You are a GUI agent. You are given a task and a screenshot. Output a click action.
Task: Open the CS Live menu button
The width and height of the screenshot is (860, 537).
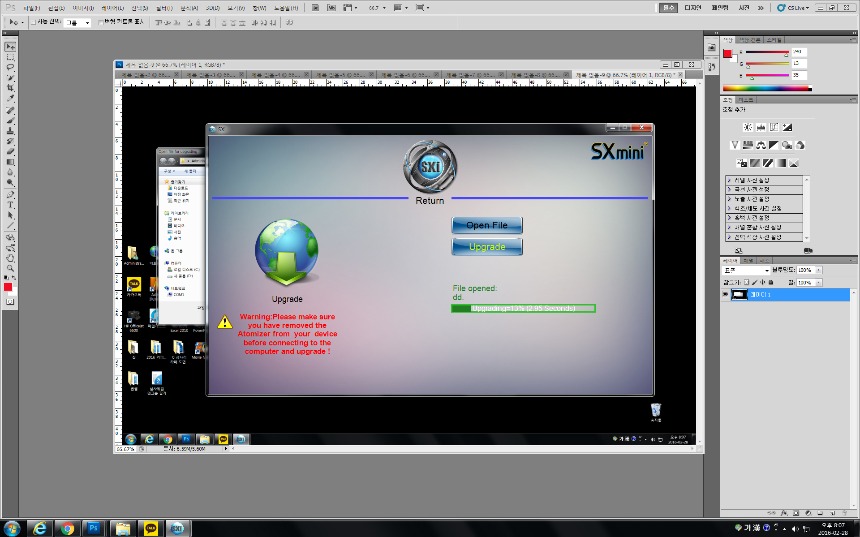793,8
